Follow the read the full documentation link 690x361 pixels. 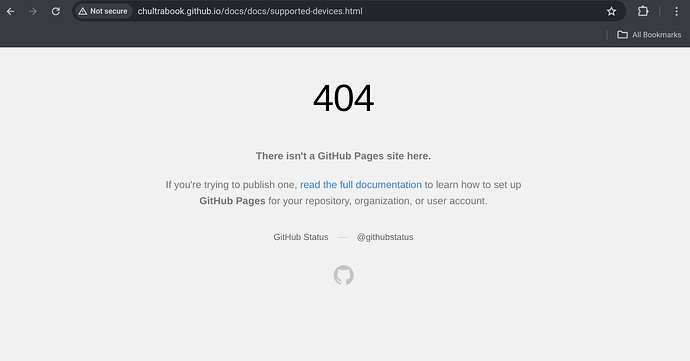click(361, 185)
